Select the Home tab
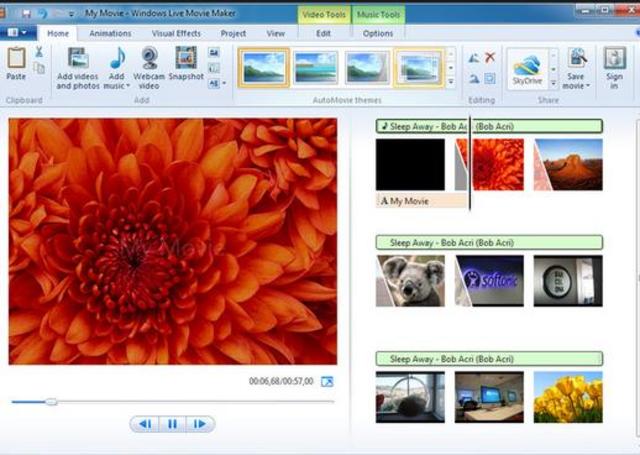This screenshot has height=455, width=640. click(x=58, y=33)
